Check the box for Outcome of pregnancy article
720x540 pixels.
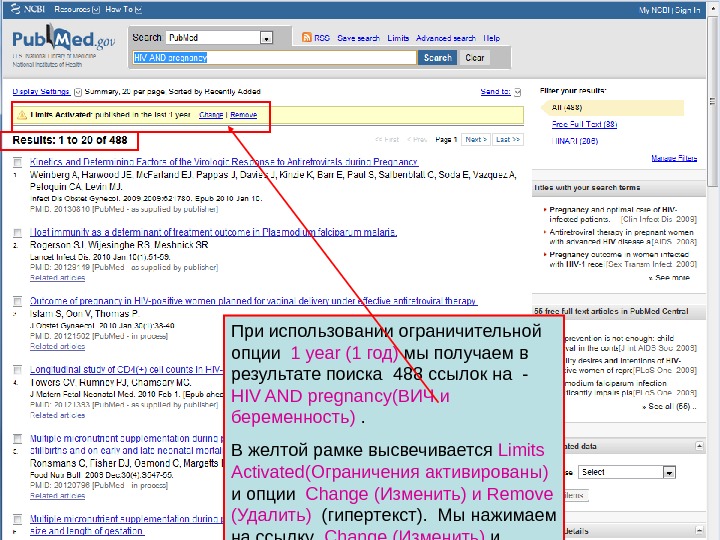(17, 301)
